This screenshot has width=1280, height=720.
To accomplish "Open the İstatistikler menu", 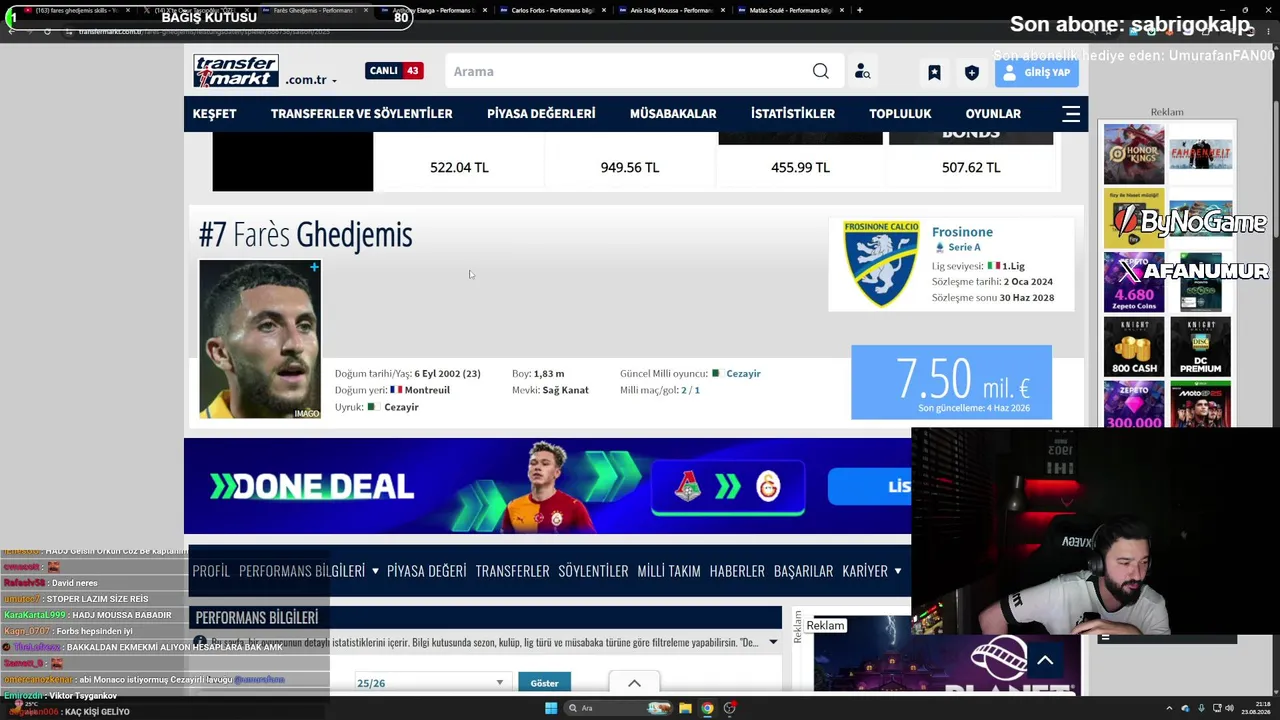I will 793,114.
